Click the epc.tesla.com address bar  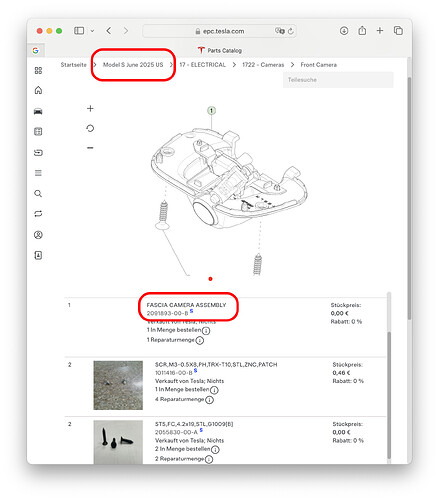(x=219, y=31)
